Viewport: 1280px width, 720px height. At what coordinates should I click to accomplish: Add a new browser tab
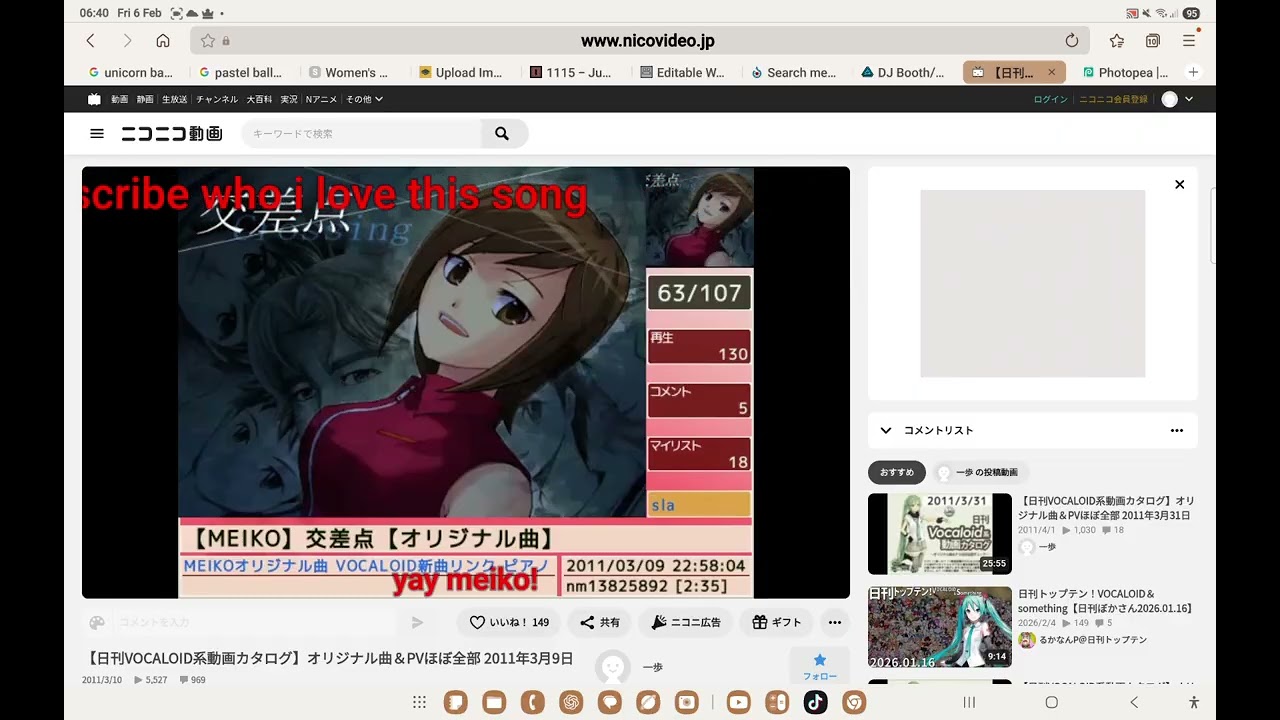[1193, 72]
